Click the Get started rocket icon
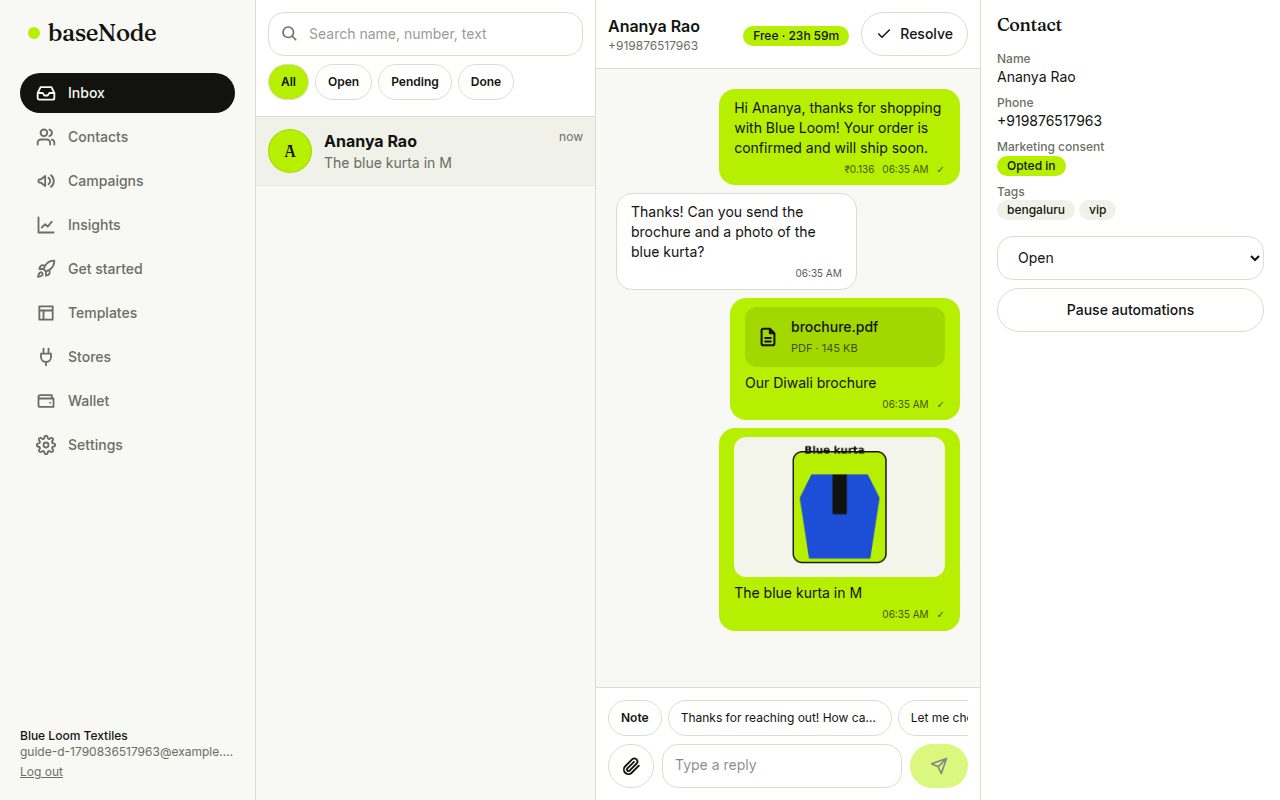Viewport: 1280px width, 800px height. (46, 269)
